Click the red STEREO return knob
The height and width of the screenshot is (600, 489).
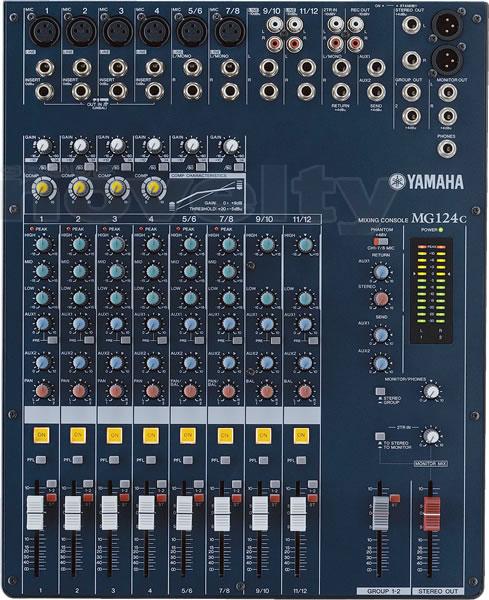pos(380,298)
